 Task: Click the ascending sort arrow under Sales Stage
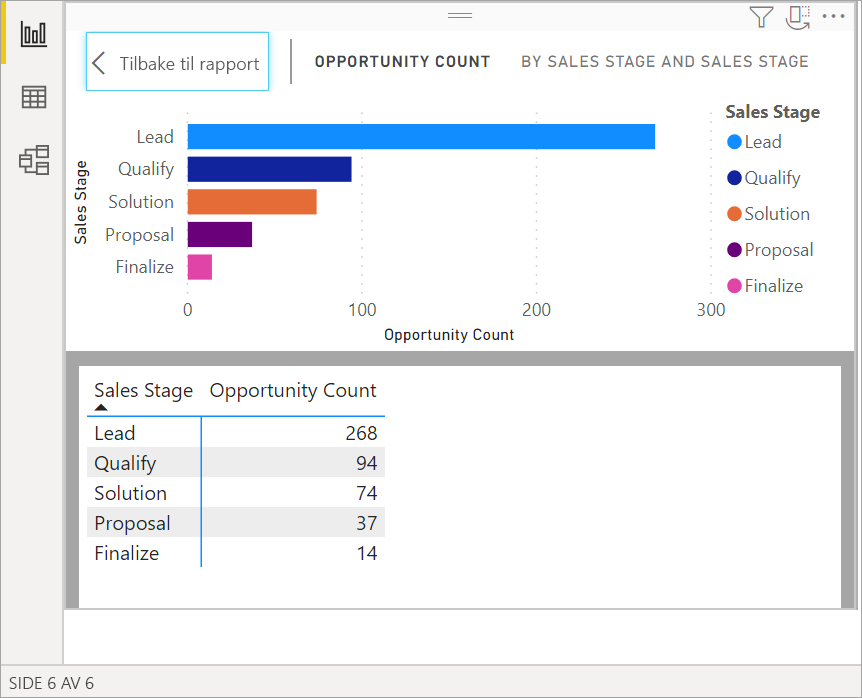(101, 407)
